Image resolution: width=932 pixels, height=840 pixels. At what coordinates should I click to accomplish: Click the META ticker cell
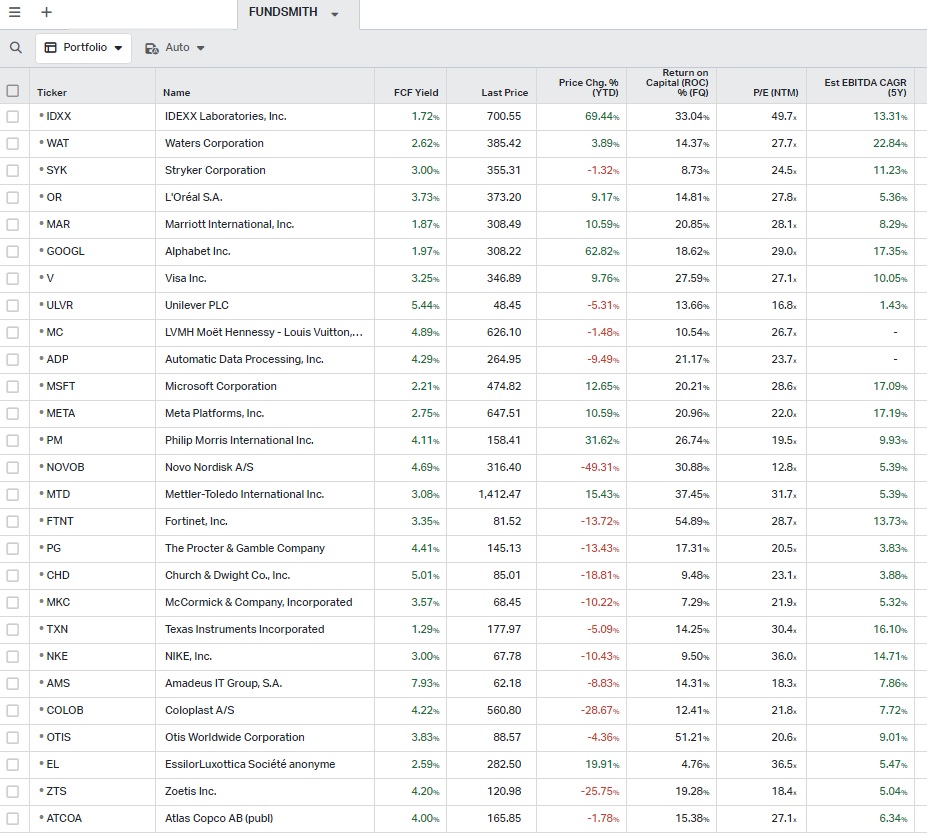[x=60, y=414]
